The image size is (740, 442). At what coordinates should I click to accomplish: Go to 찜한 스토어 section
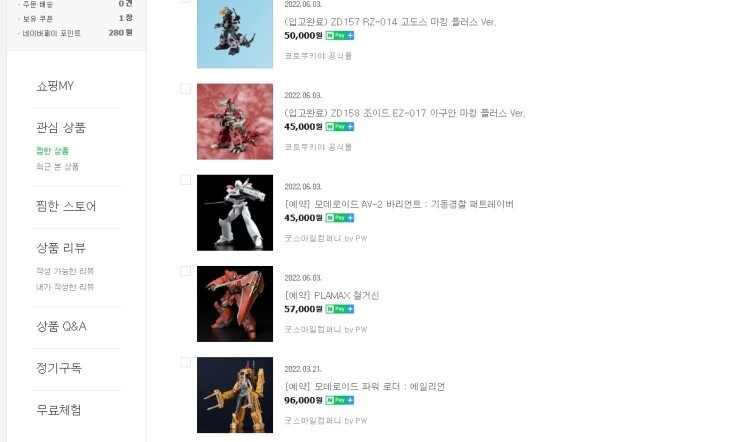pyautogui.click(x=66, y=207)
